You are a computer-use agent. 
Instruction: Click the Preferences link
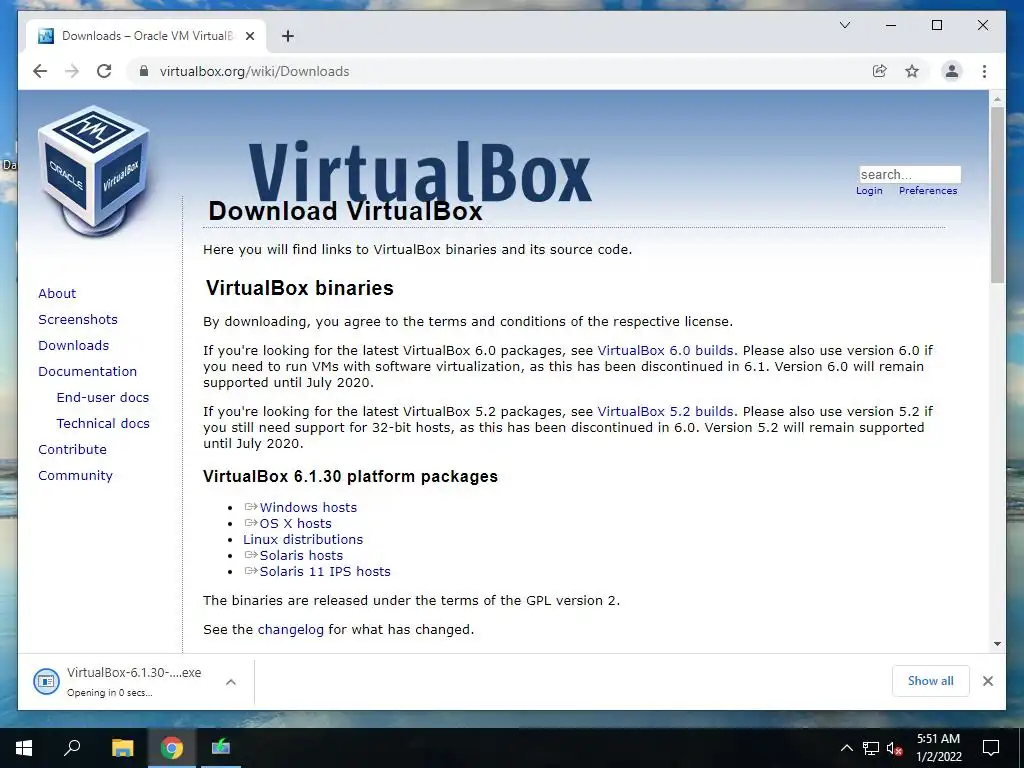(x=928, y=190)
